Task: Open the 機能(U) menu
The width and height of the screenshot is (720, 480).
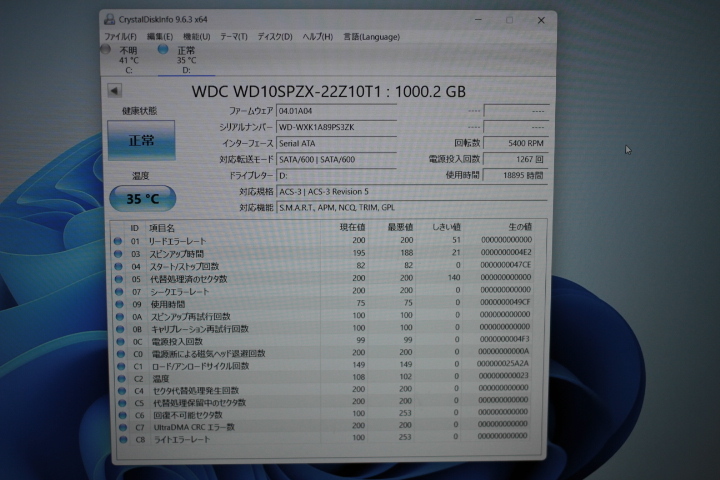Action: point(197,37)
